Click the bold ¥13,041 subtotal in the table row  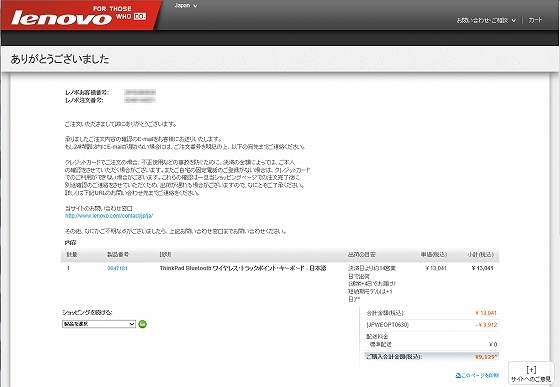click(482, 268)
